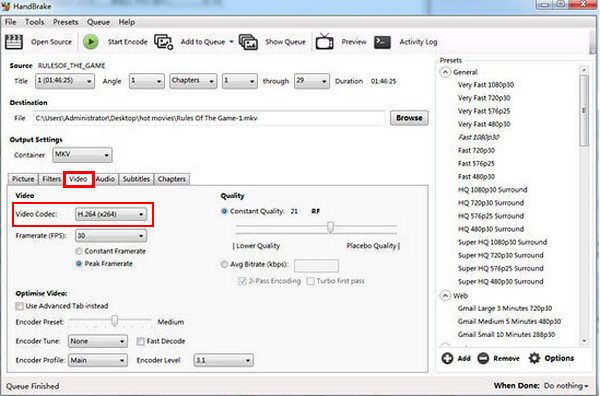Switch to the Picture tab
The image size is (600, 396).
pos(23,179)
